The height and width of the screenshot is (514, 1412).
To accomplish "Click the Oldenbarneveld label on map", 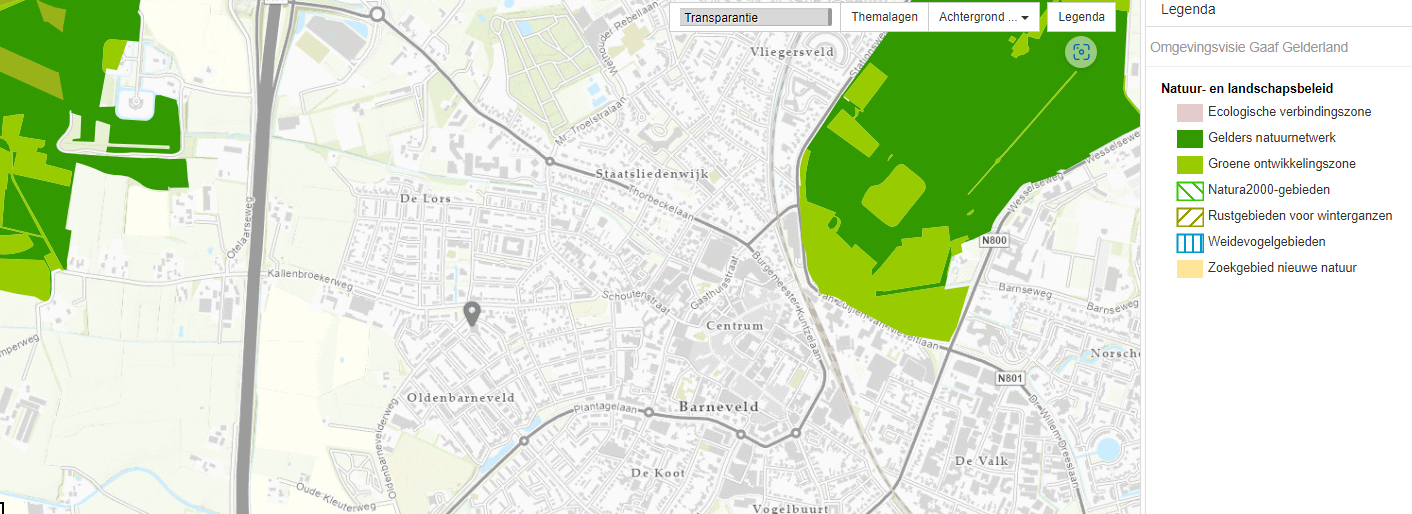I will (461, 398).
